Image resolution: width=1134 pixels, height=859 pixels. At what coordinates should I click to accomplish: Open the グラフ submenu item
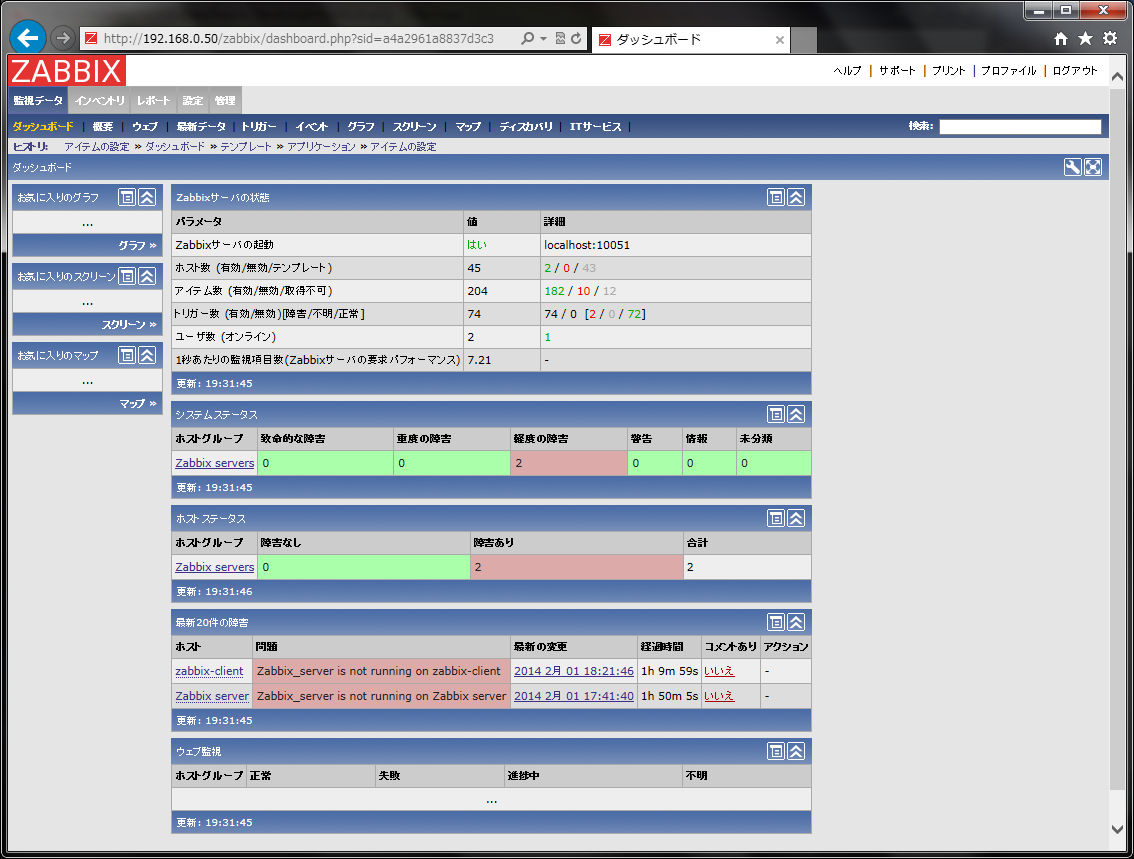click(x=361, y=127)
